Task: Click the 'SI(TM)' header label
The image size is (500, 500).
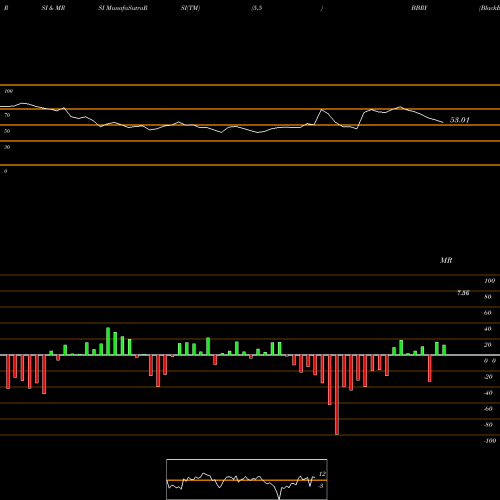Action: click(x=190, y=8)
